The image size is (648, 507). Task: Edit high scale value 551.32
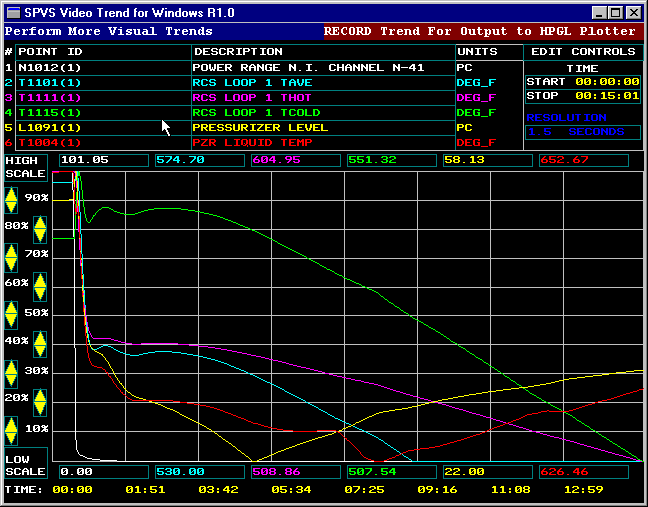(x=391, y=160)
